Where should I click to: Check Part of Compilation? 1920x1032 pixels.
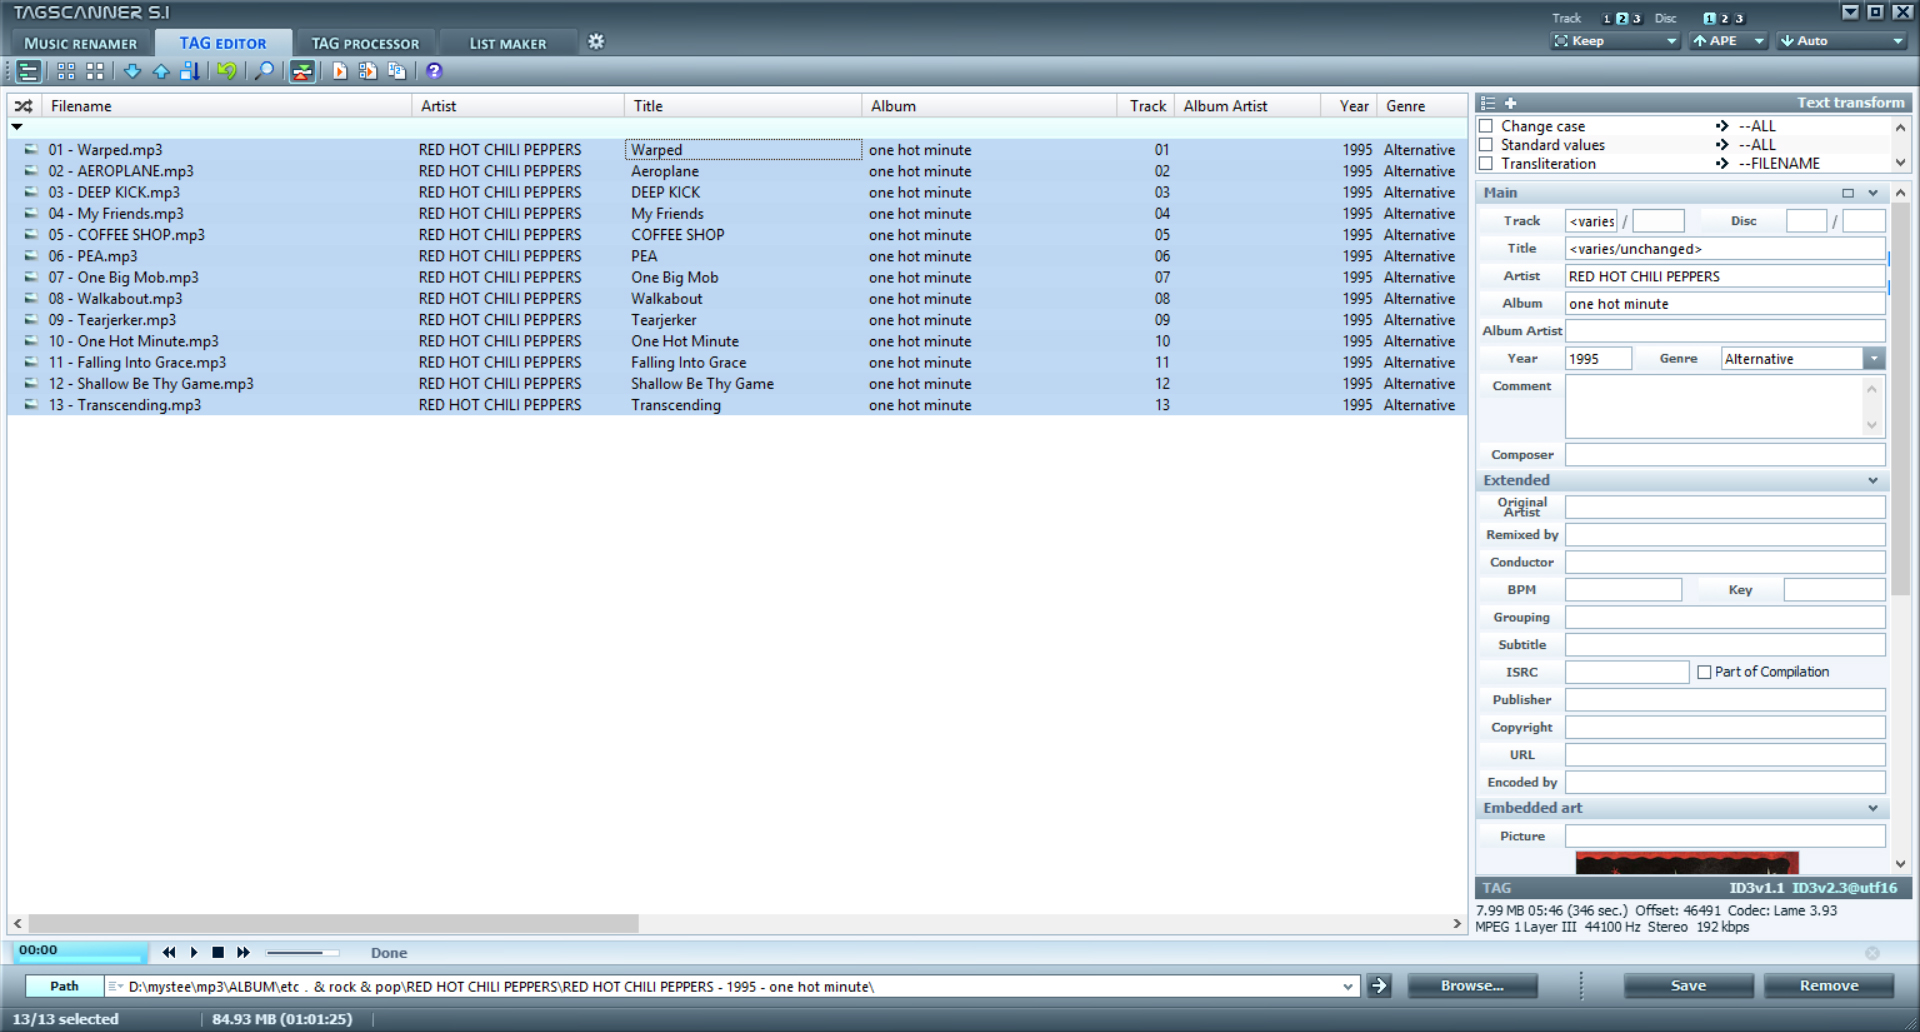point(1704,672)
